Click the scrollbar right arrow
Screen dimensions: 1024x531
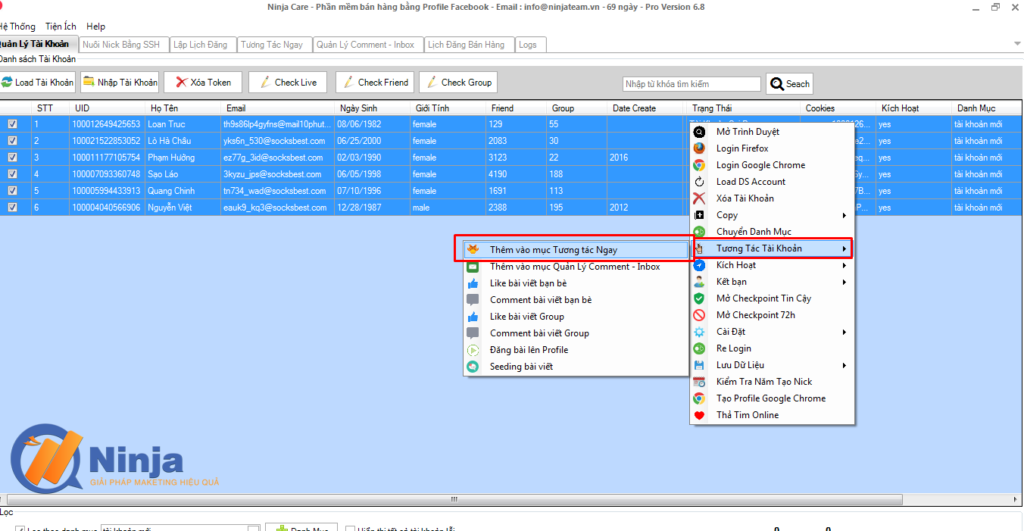click(x=1015, y=499)
